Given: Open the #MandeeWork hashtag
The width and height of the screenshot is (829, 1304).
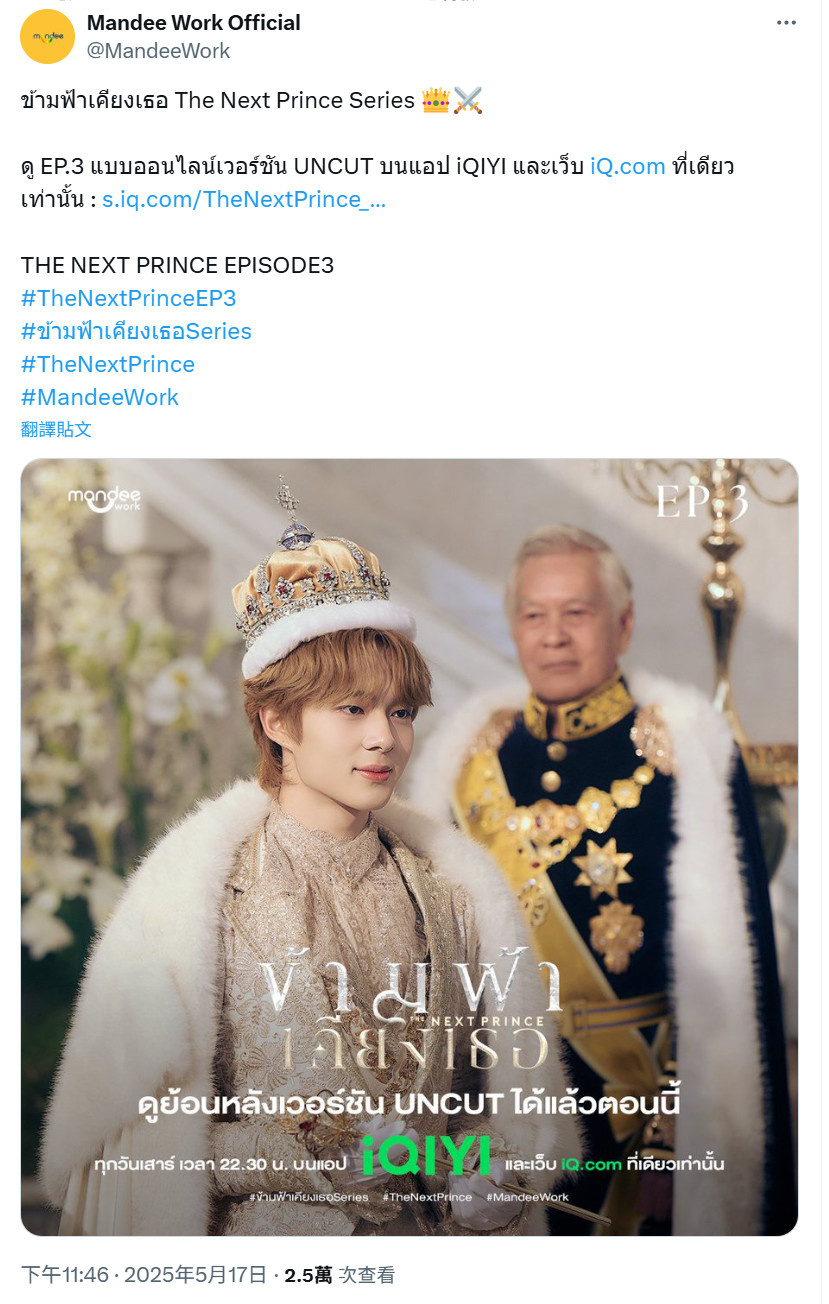Looking at the screenshot, I should point(100,397).
